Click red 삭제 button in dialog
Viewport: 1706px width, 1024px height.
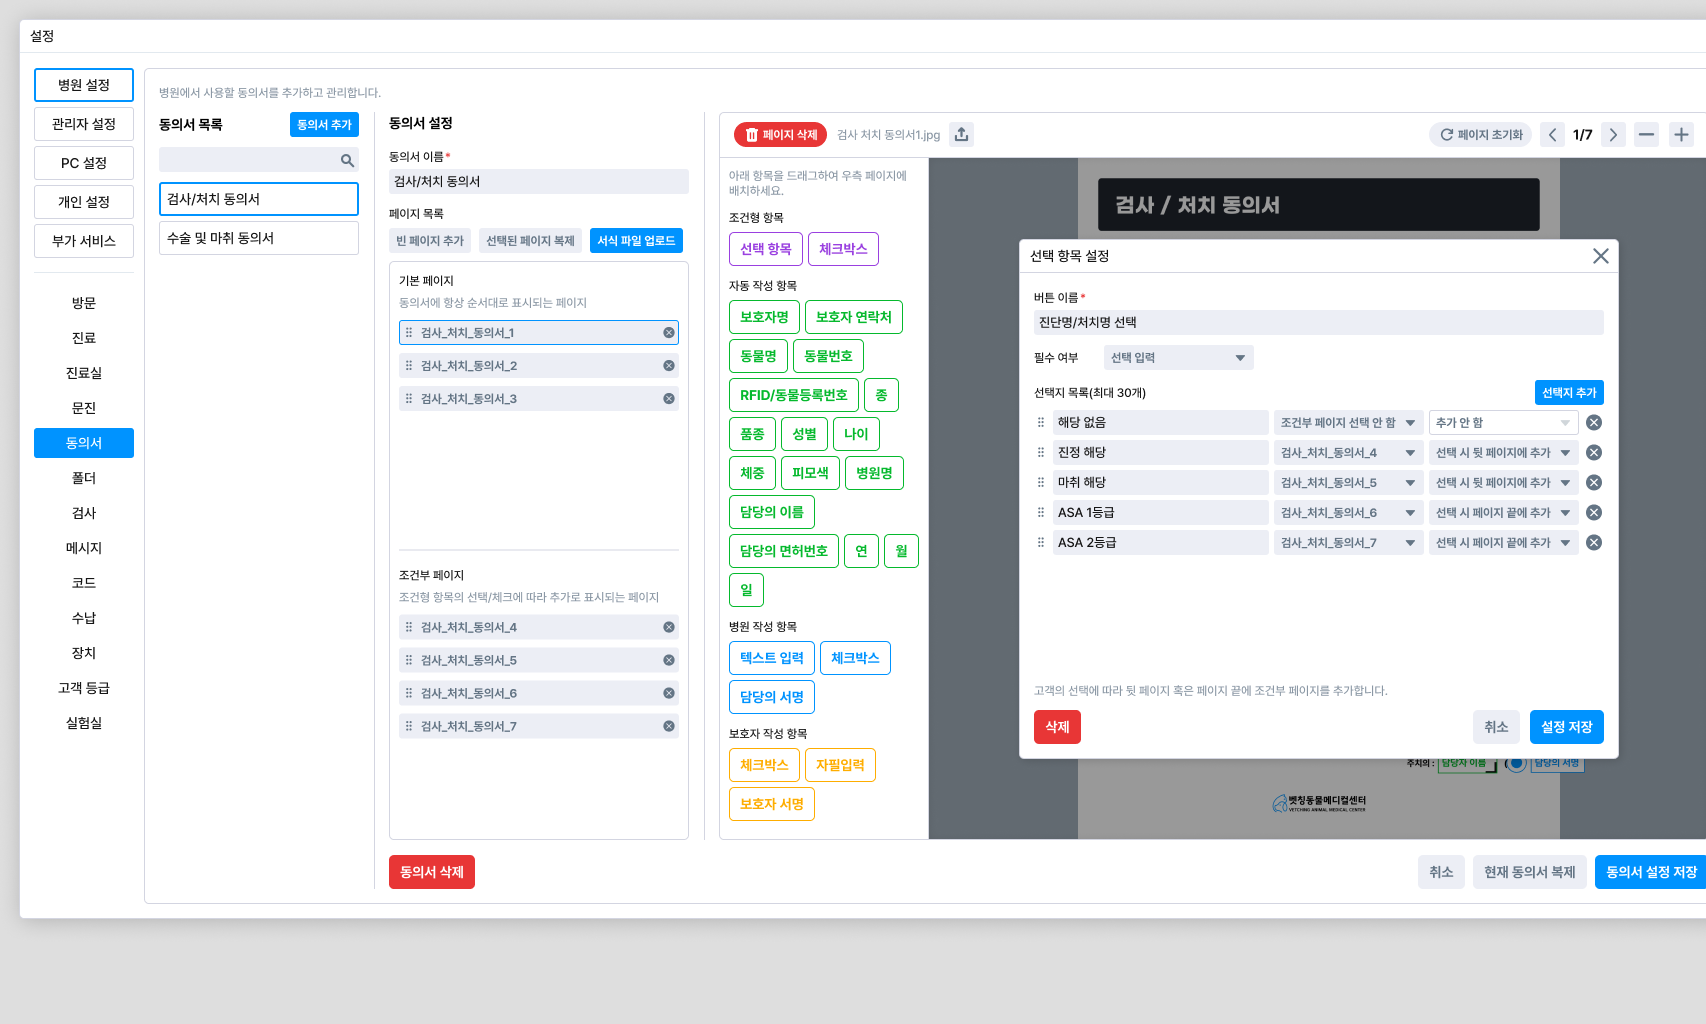pyautogui.click(x=1057, y=727)
